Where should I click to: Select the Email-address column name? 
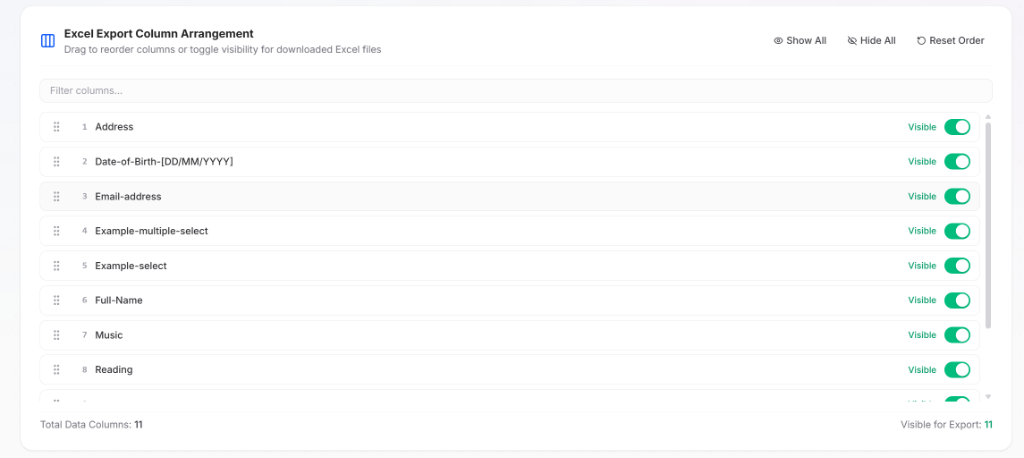point(128,196)
